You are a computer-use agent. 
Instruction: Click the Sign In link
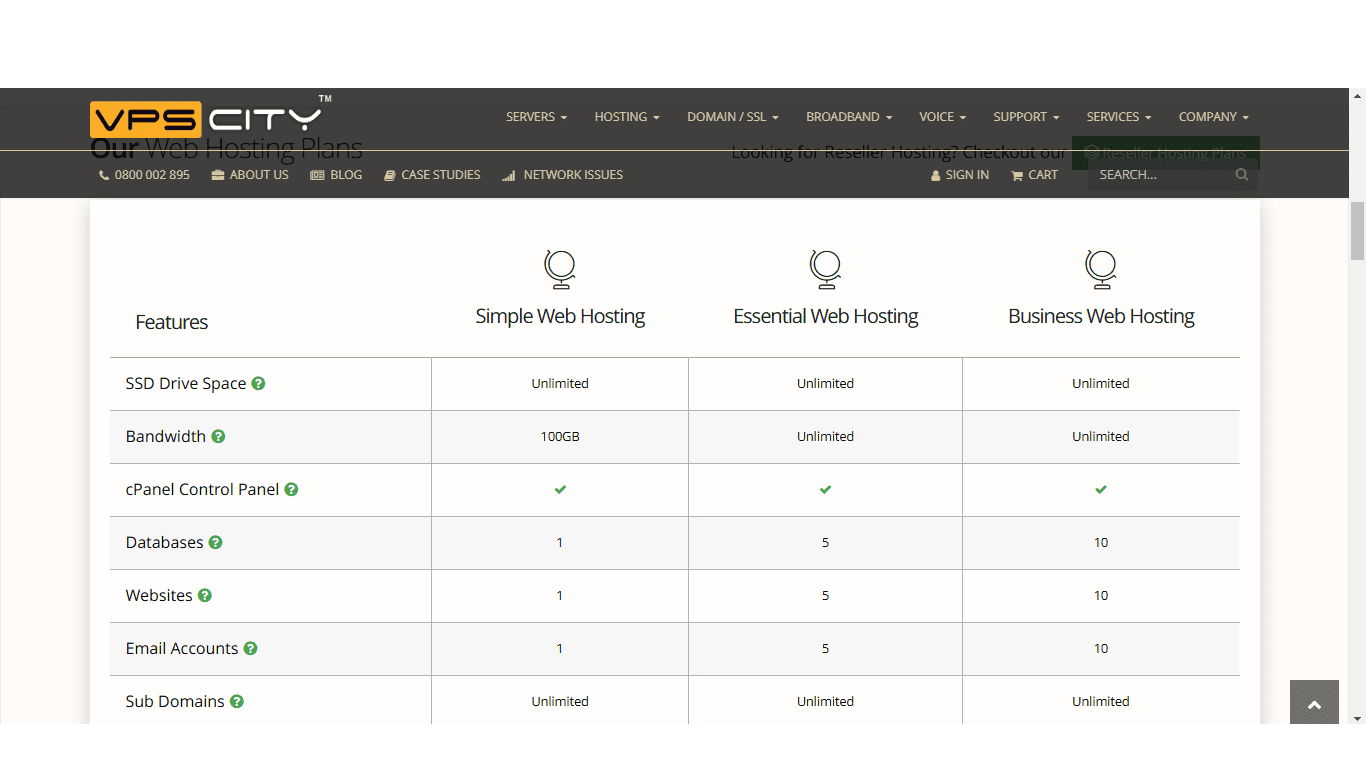click(x=960, y=175)
